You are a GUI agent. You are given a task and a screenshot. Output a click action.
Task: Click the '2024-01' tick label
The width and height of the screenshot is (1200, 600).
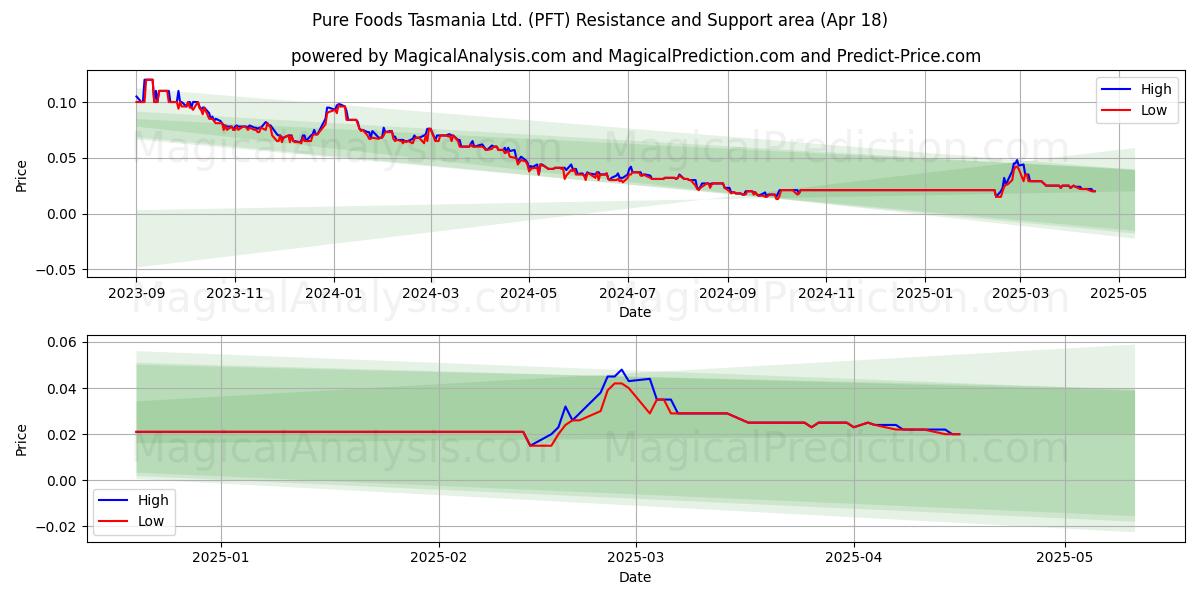tap(333, 293)
